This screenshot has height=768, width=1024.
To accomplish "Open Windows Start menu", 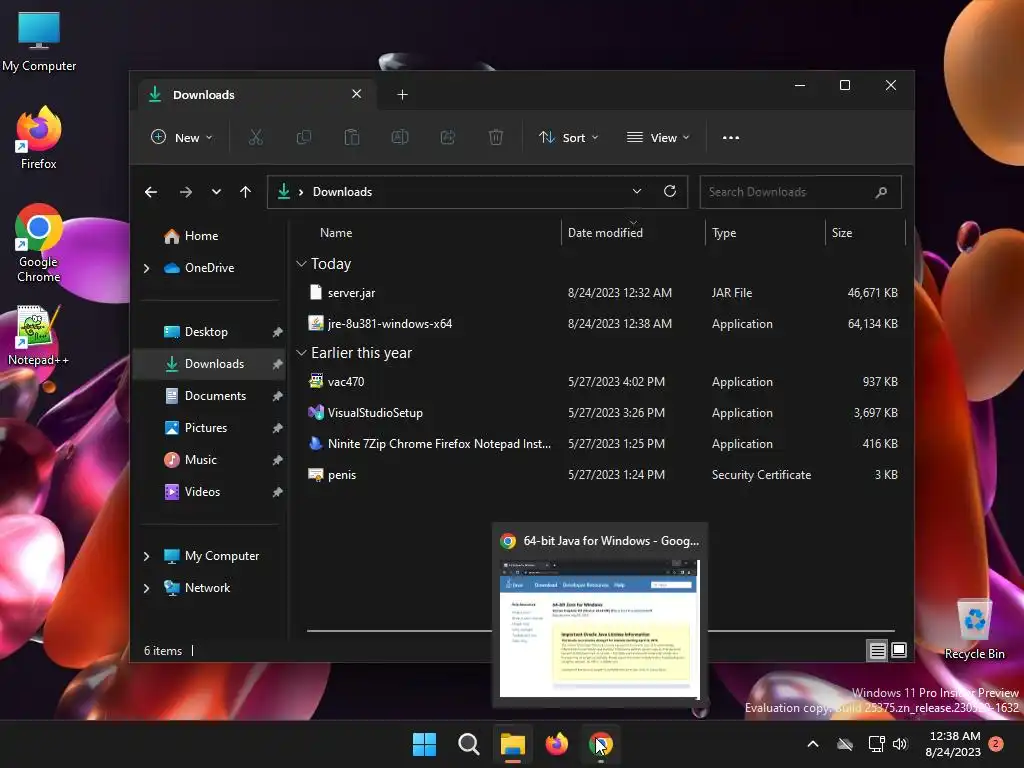I will (x=424, y=744).
